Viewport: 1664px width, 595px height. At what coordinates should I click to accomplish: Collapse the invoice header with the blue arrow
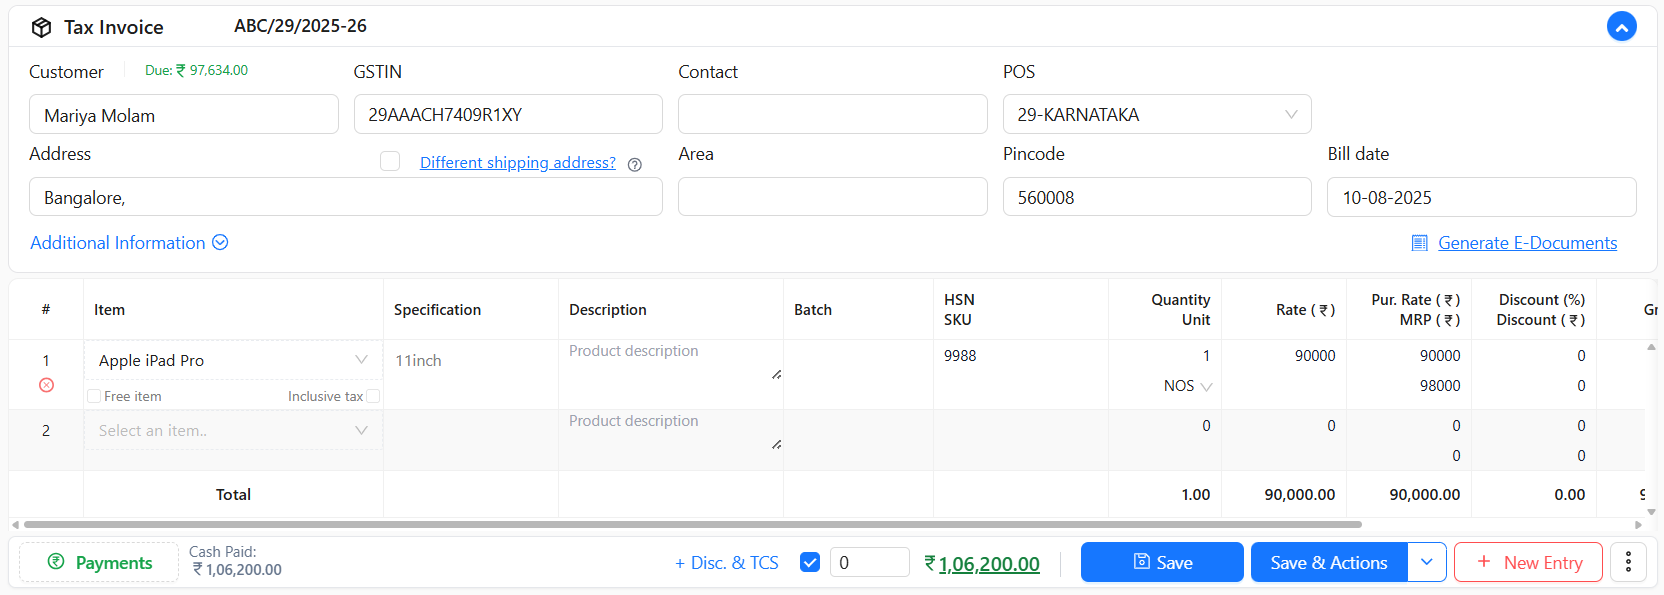coord(1621,26)
